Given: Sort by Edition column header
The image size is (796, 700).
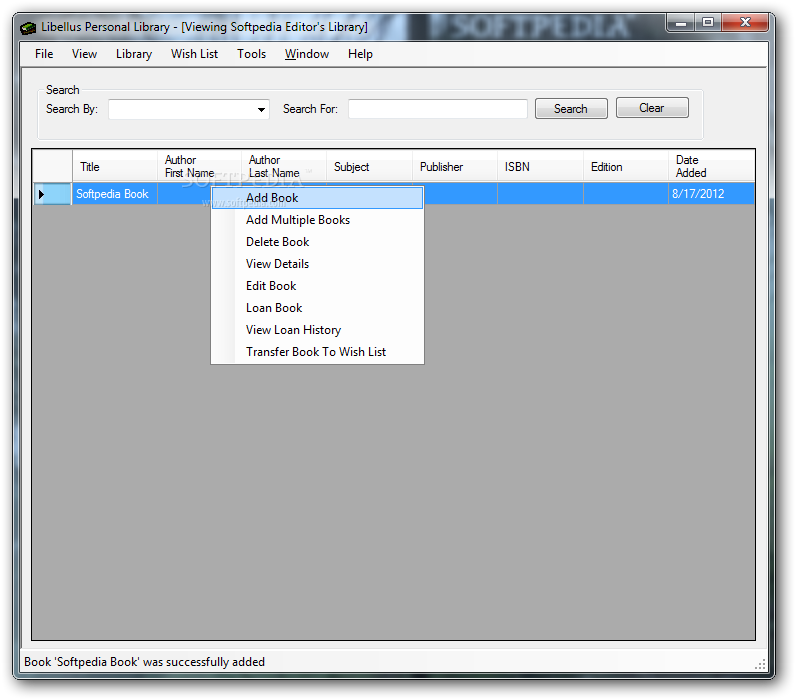Looking at the screenshot, I should [626, 166].
